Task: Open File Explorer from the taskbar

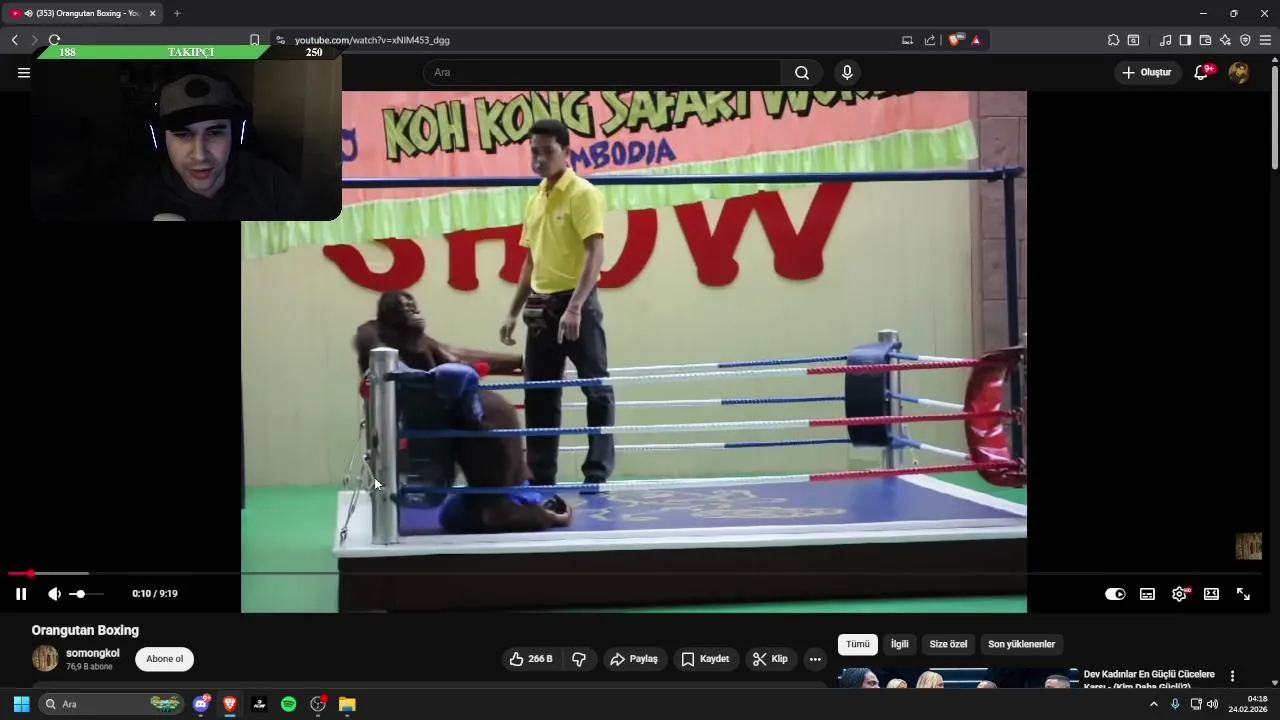Action: click(347, 704)
